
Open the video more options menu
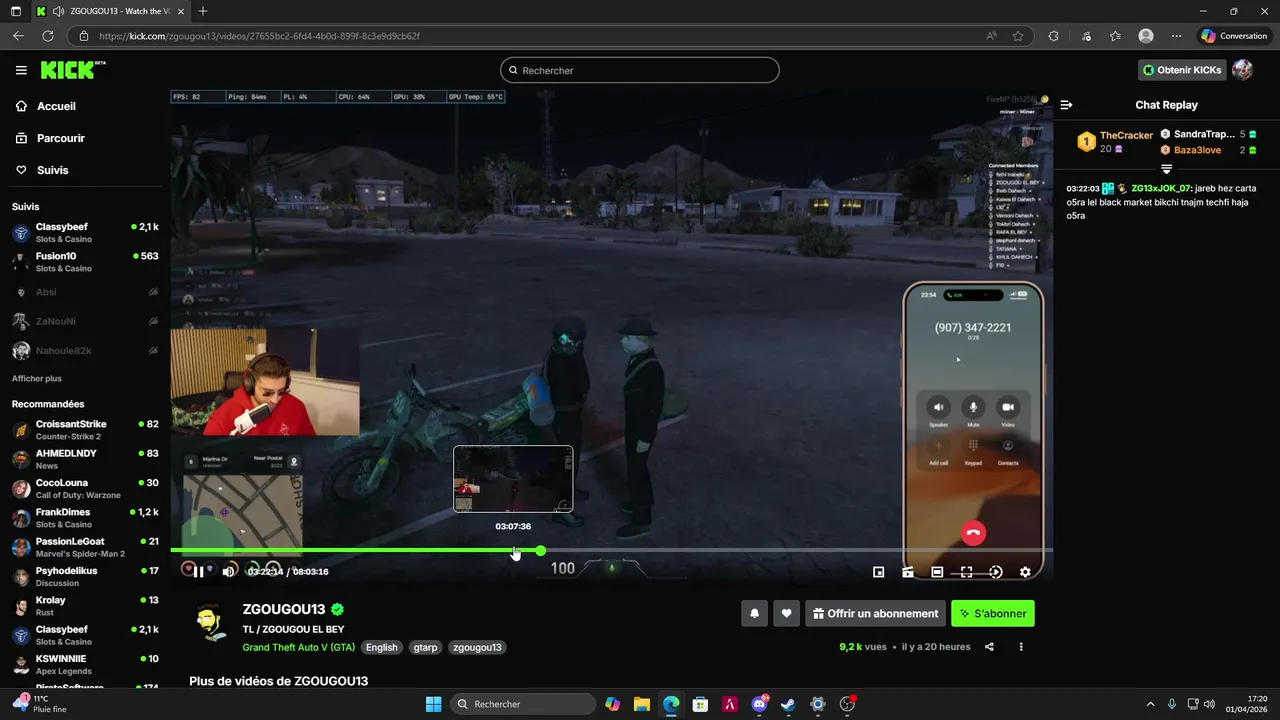click(1021, 647)
